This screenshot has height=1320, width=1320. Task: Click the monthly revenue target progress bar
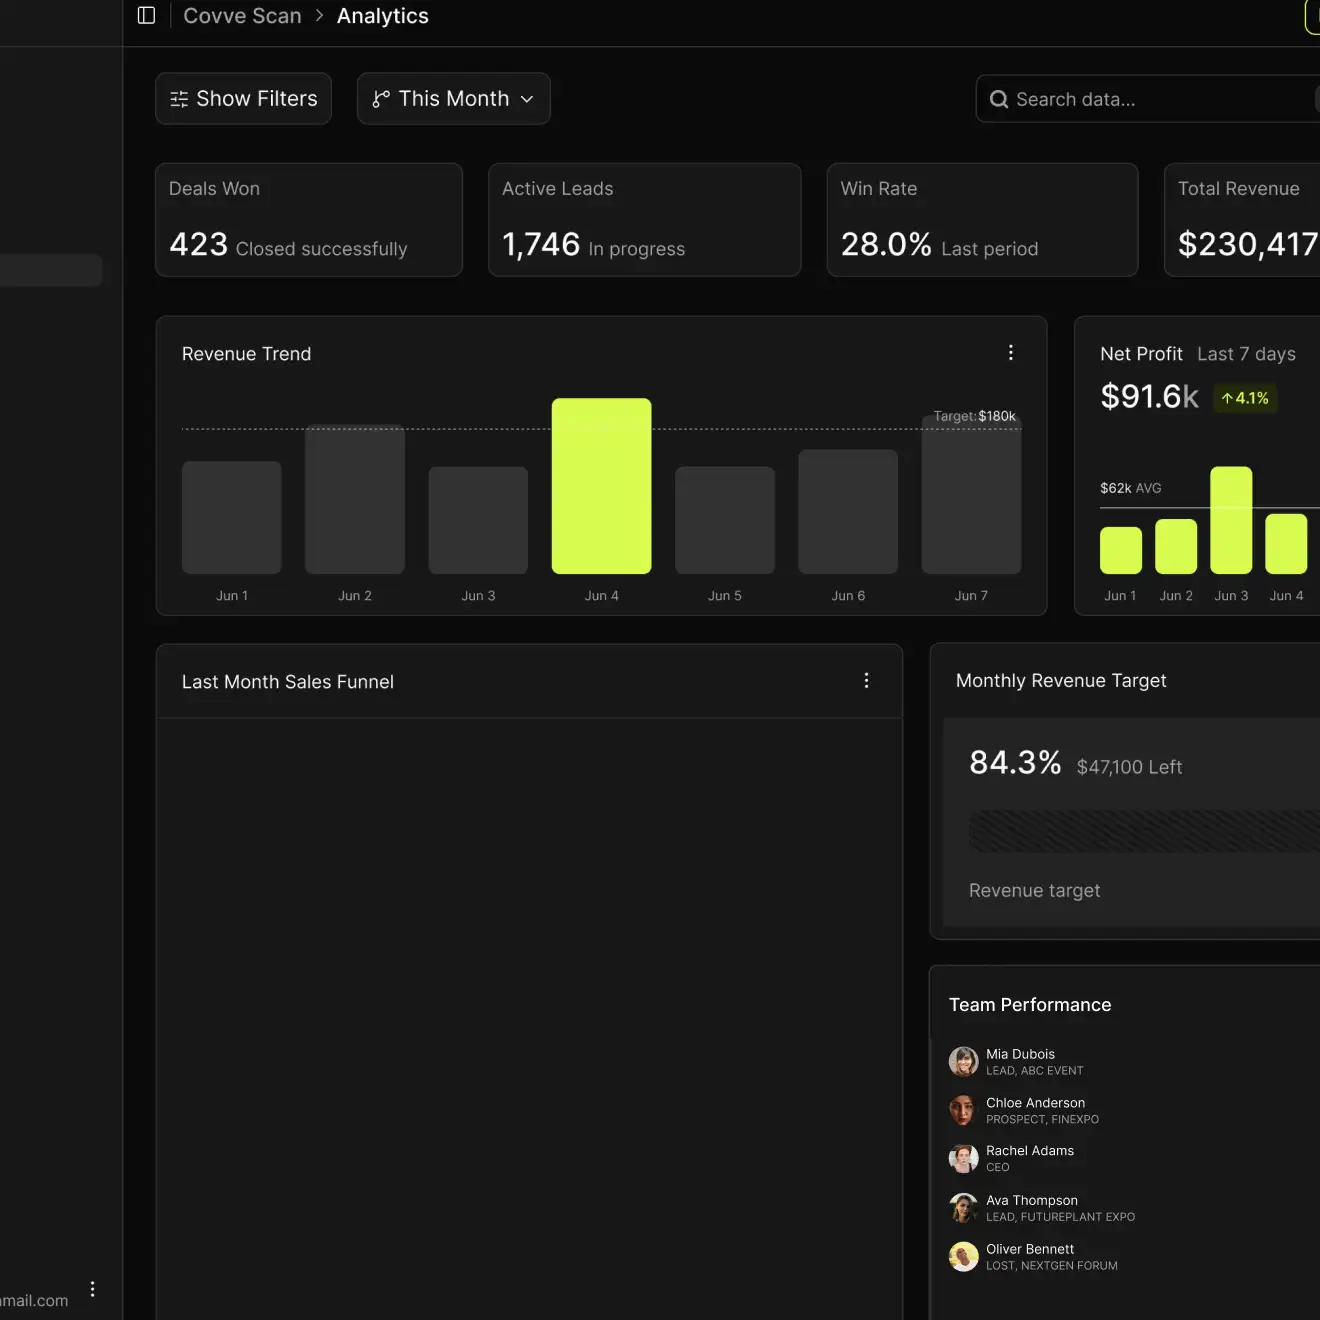[1144, 831]
